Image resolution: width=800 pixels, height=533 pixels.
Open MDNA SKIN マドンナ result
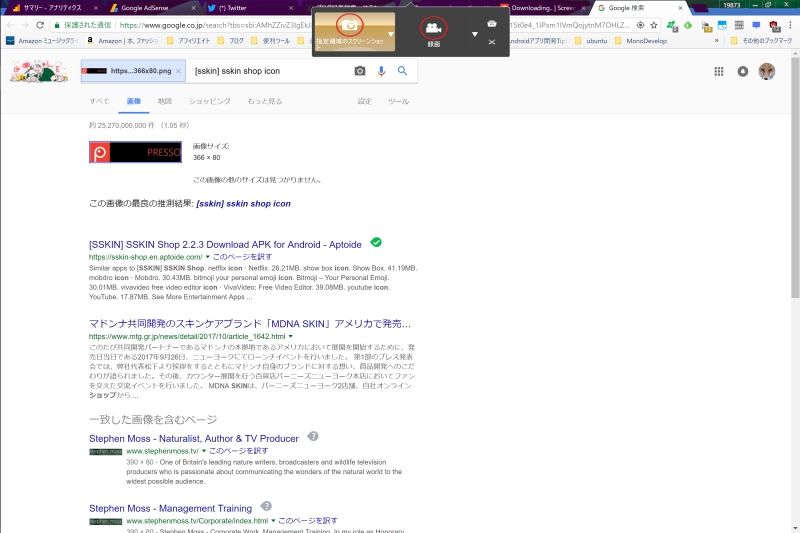tap(249, 324)
